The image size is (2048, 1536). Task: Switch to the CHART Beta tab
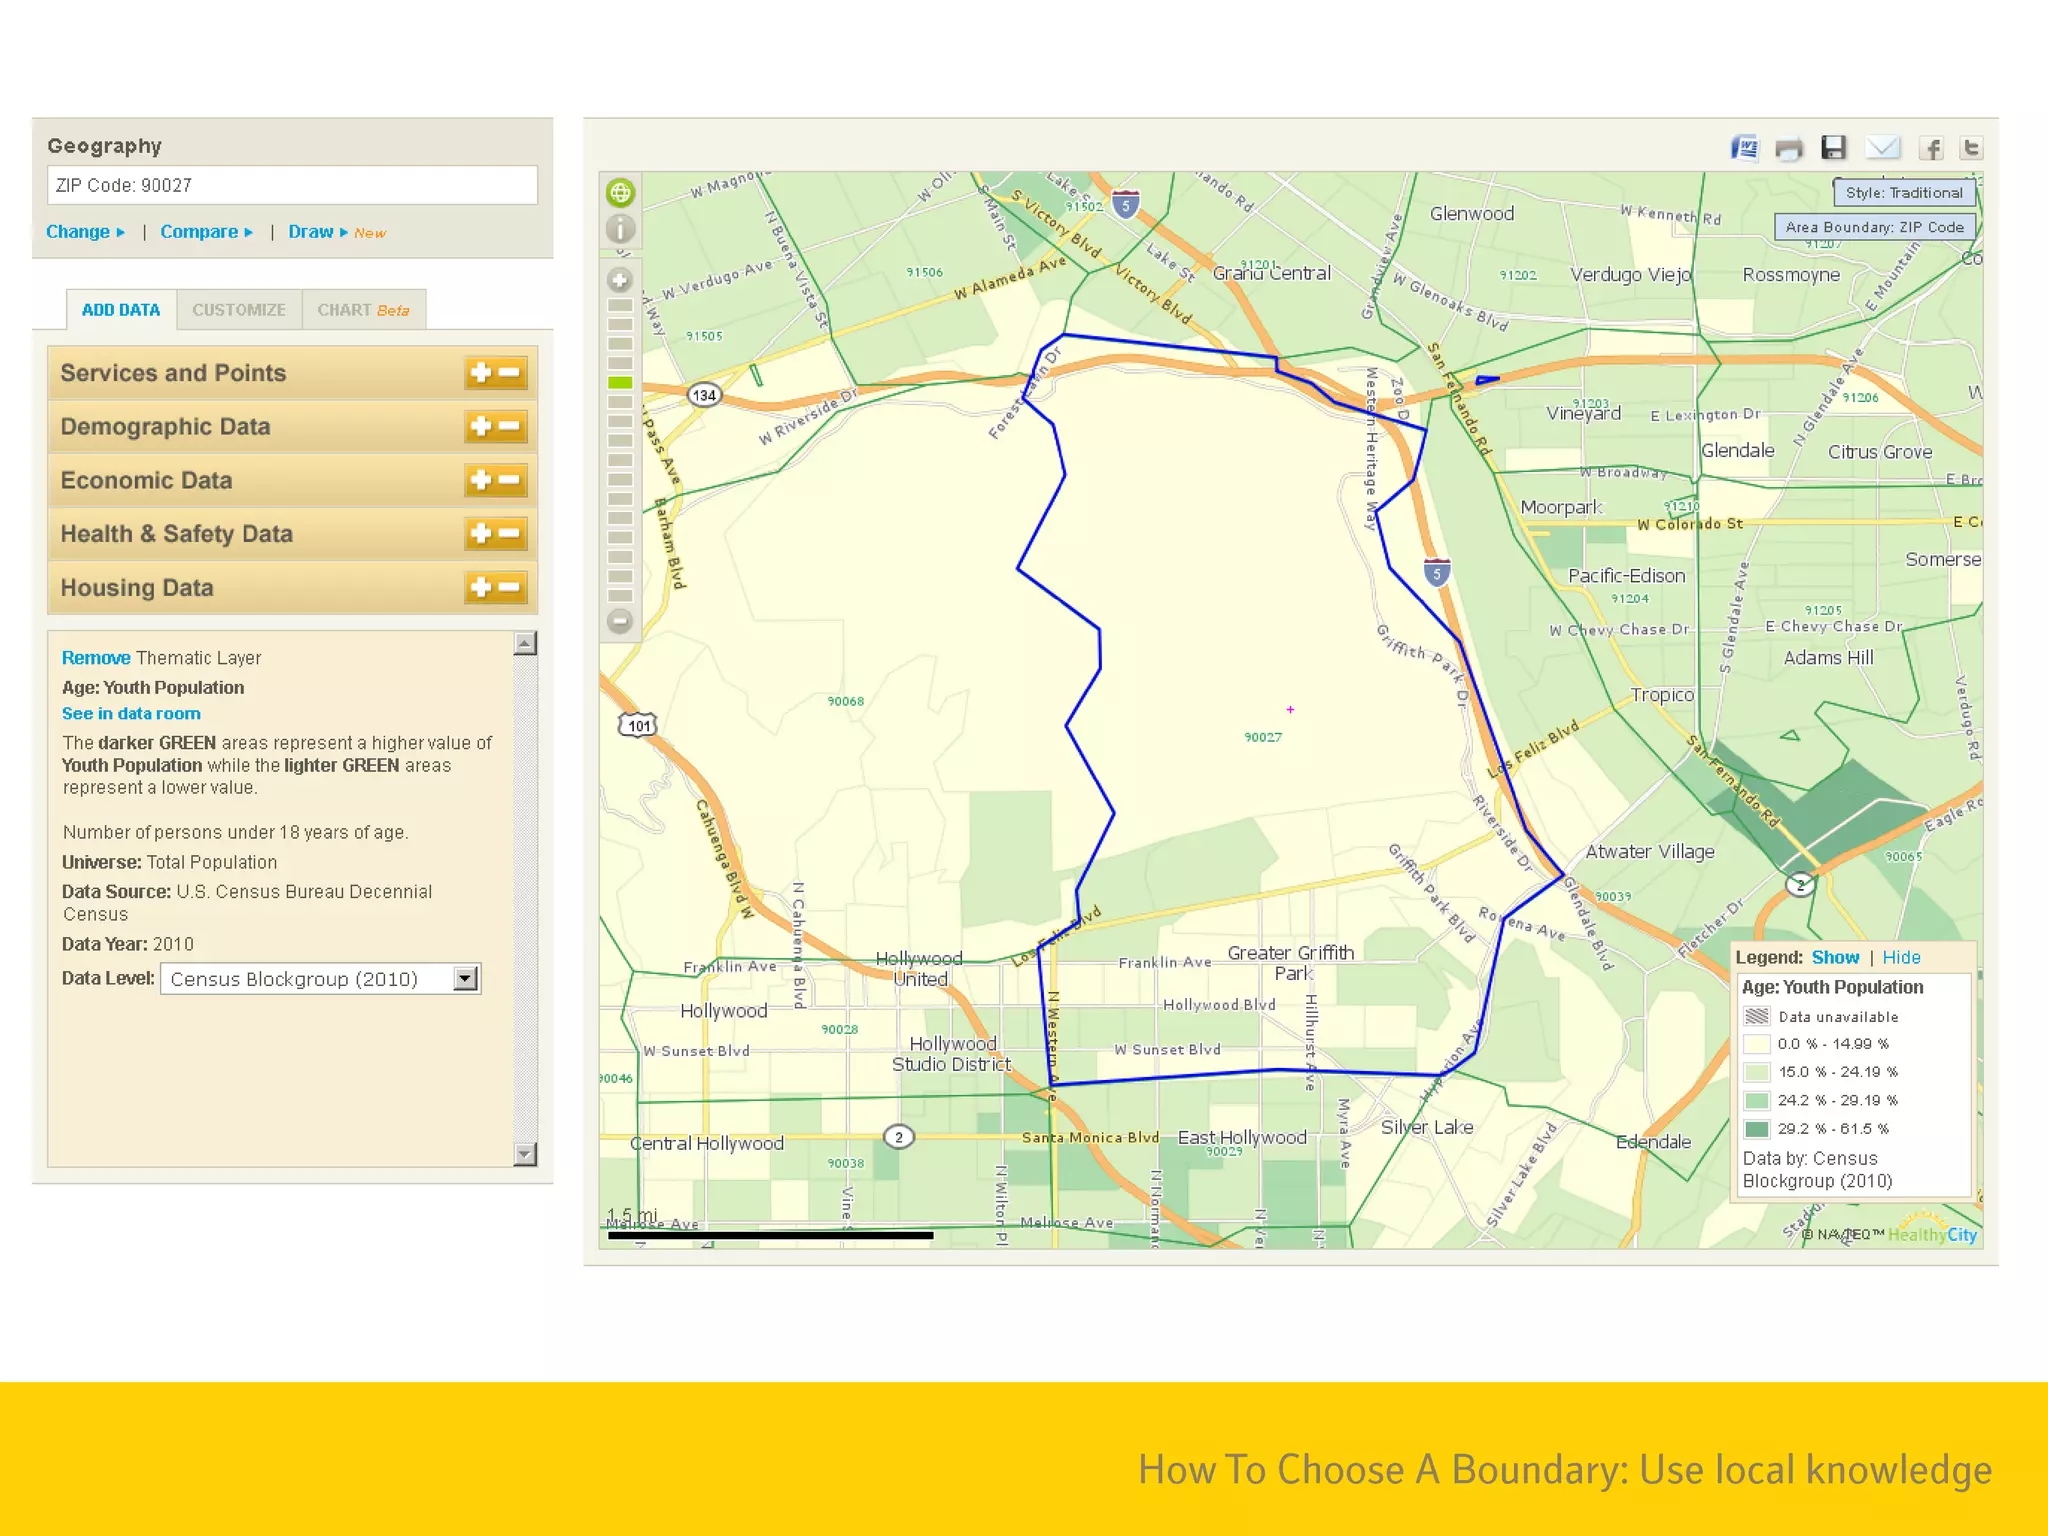pyautogui.click(x=362, y=310)
